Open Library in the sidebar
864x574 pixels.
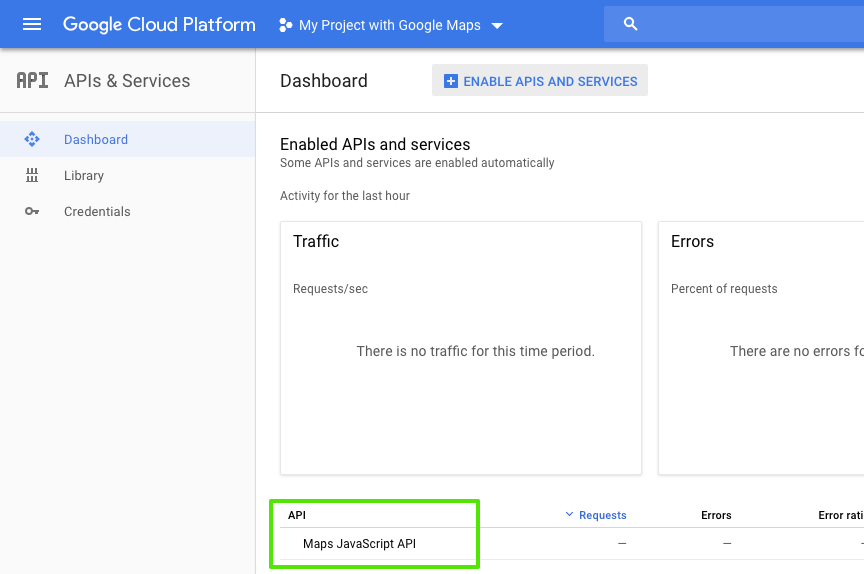click(127, 175)
